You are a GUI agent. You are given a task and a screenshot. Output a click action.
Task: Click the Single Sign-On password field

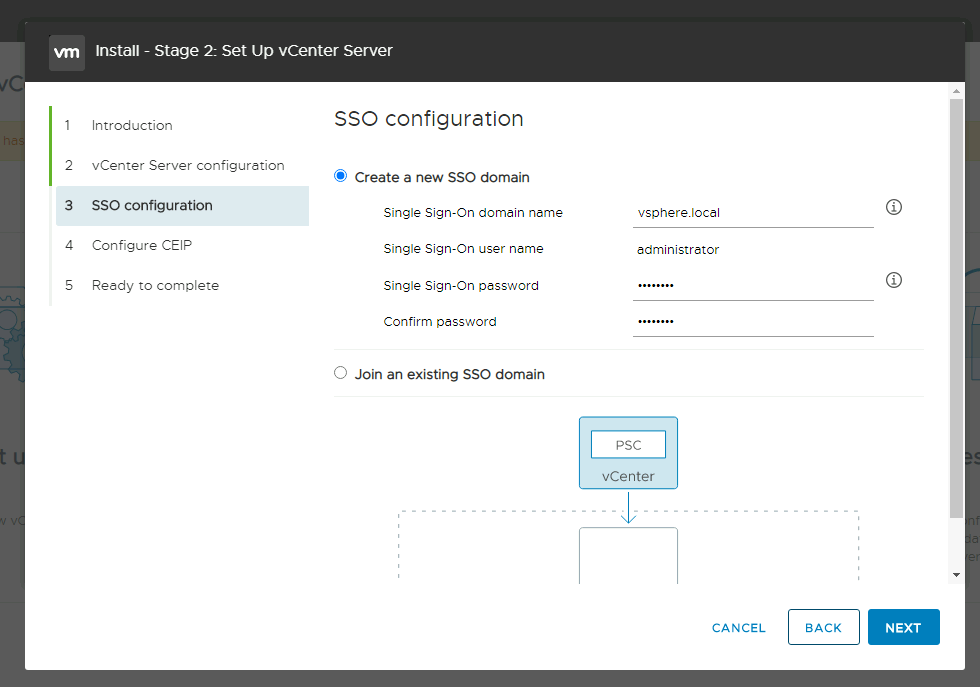click(752, 286)
